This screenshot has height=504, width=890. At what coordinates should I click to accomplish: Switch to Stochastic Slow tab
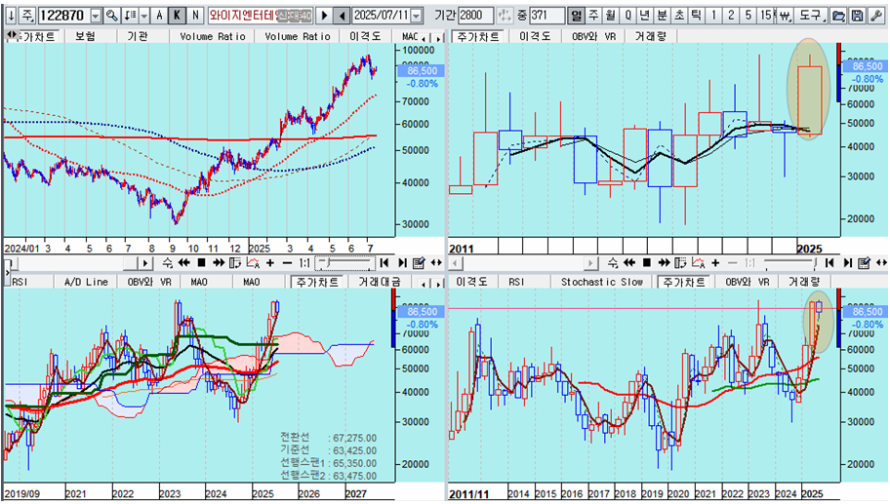[x=603, y=282]
